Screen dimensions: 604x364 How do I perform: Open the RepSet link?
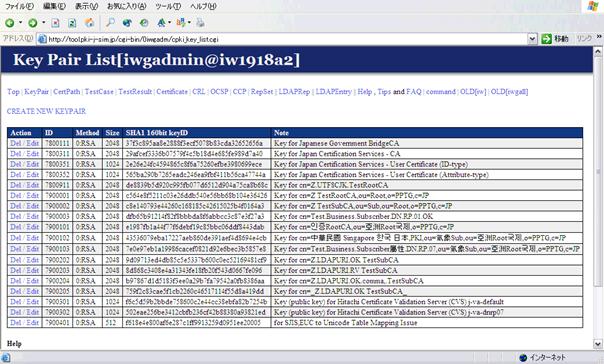coord(262,92)
